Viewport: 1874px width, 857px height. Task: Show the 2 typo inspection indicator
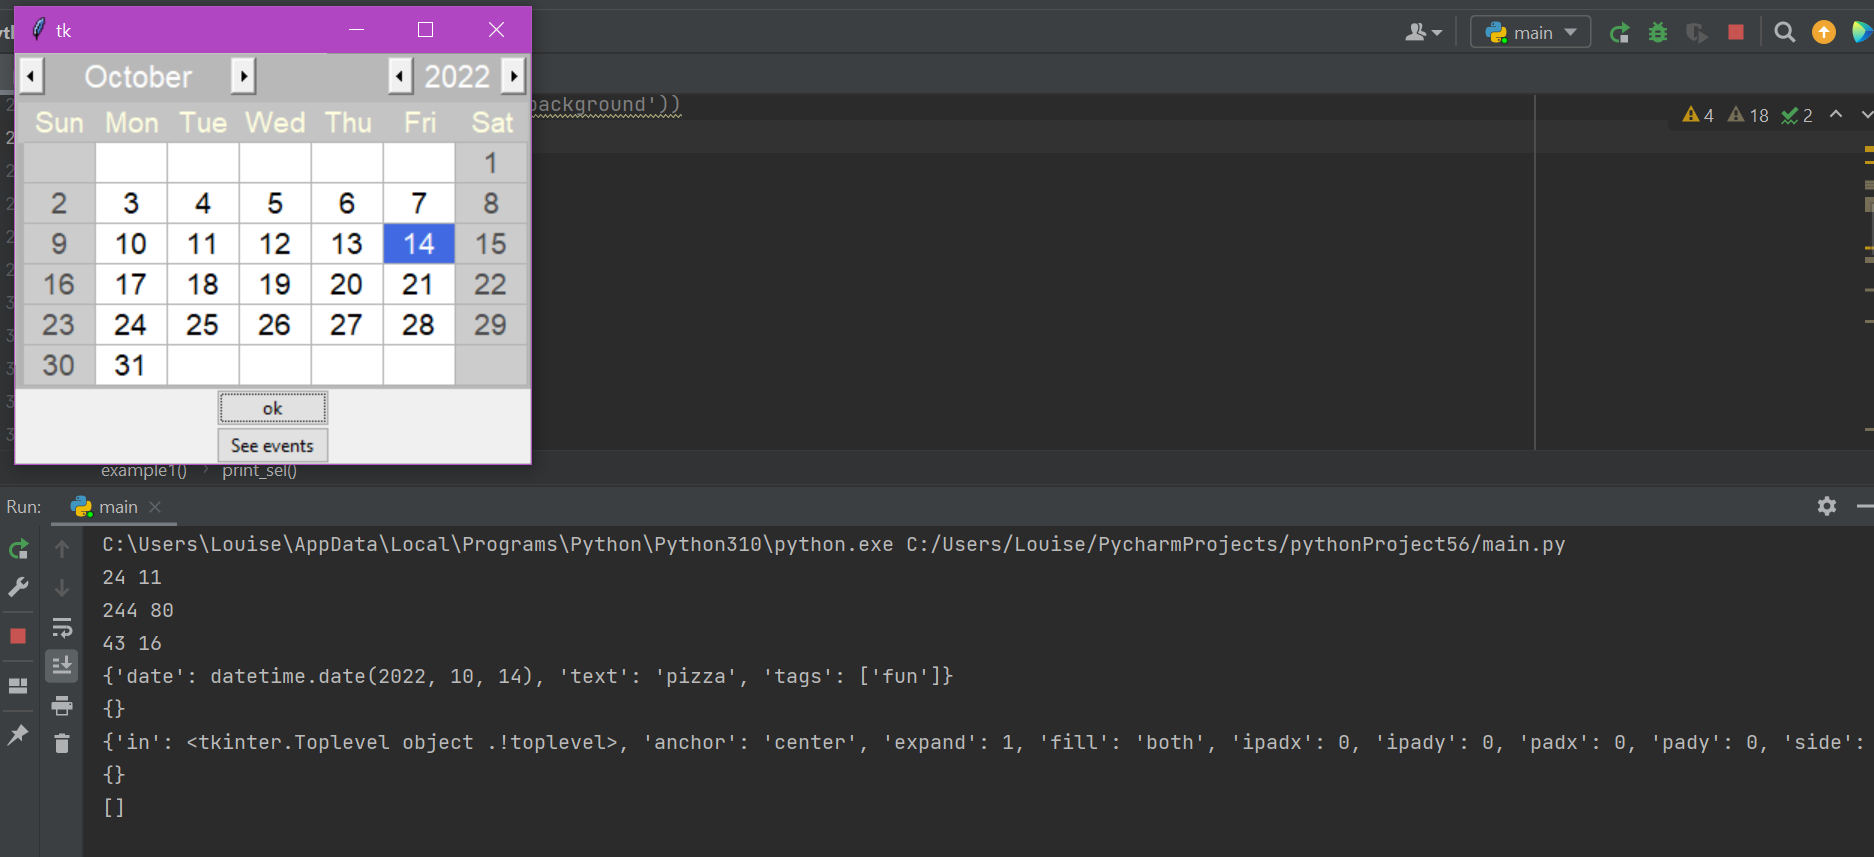[1797, 115]
